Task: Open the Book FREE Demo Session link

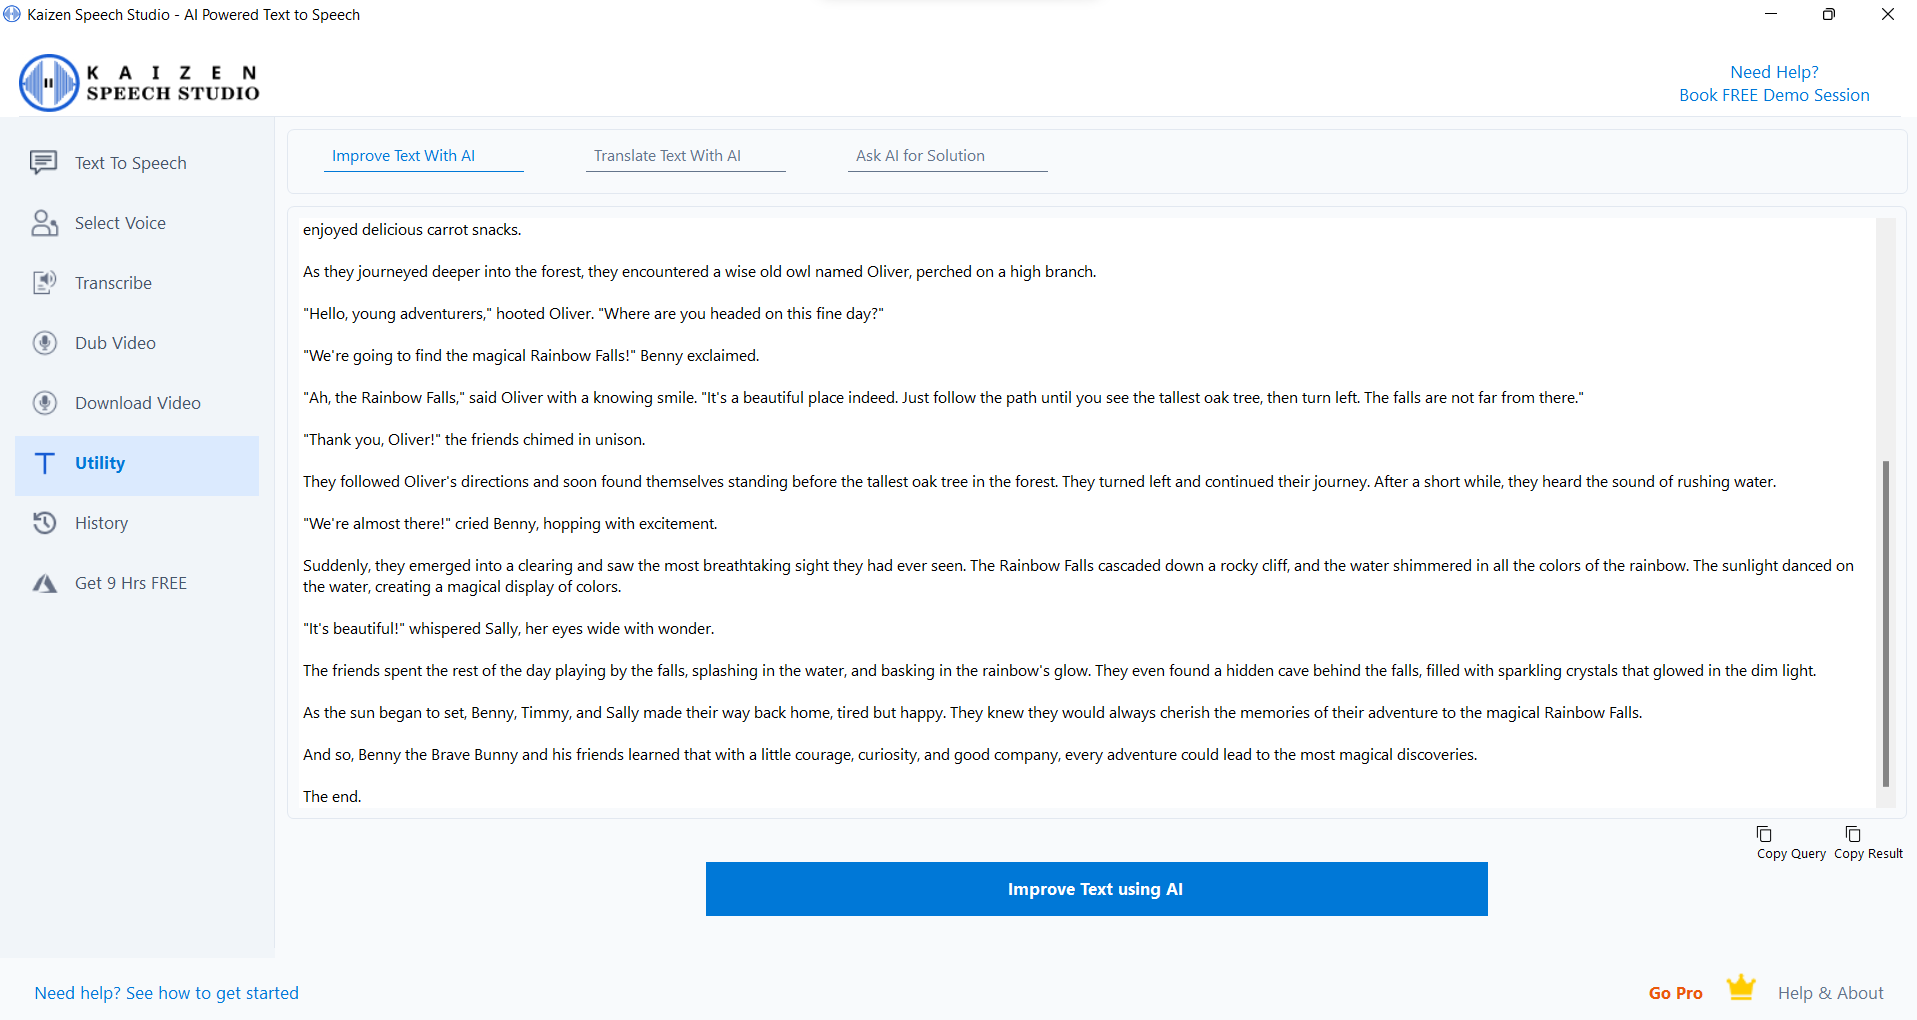Action: click(1773, 95)
